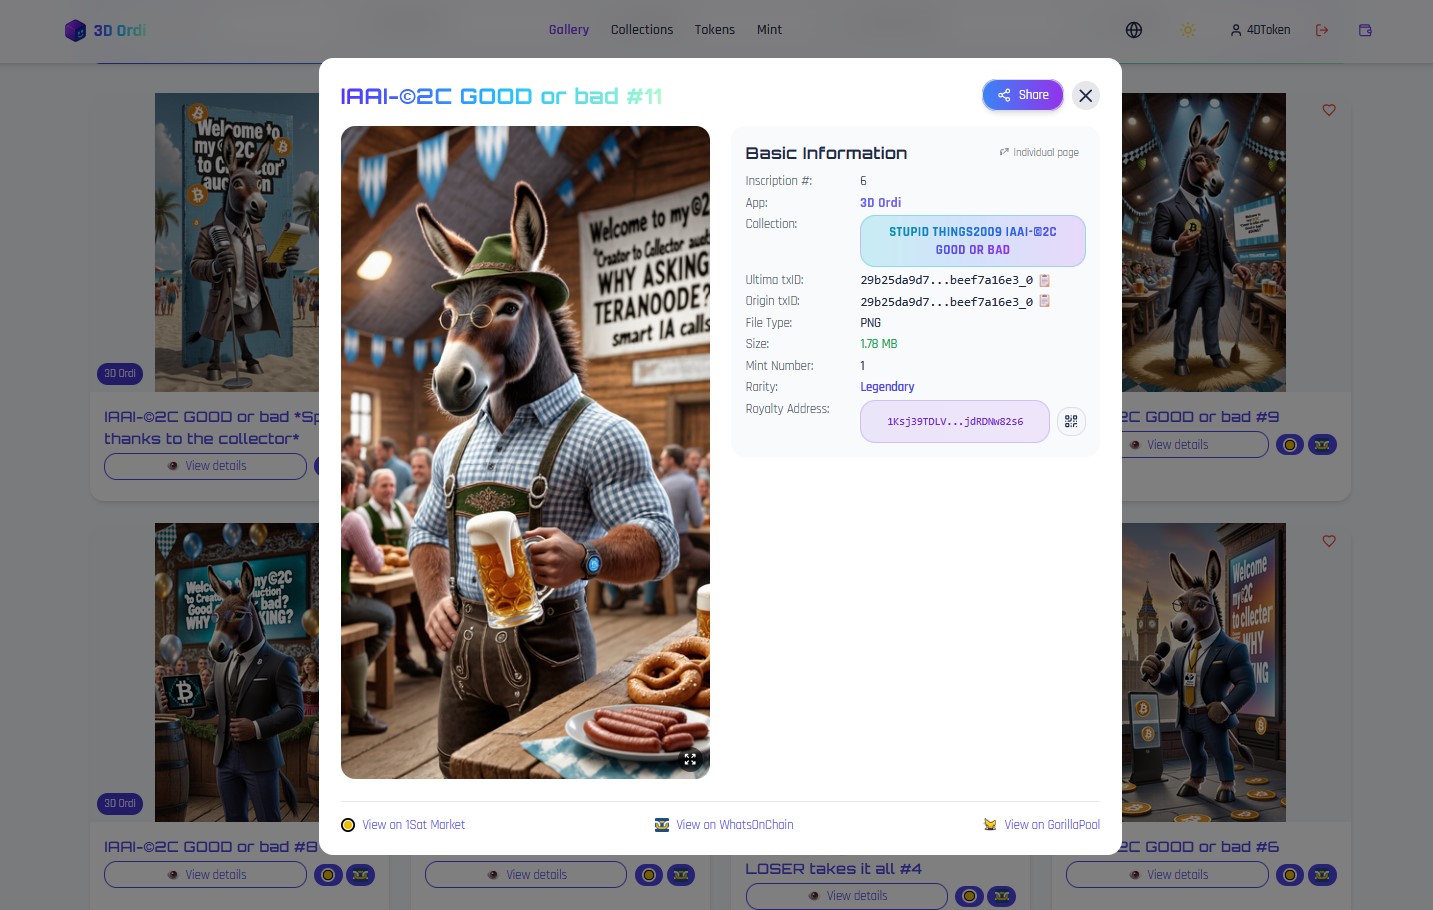Viewport: 1433px width, 910px height.
Task: Open 1Sat Market icon on #6 card
Action: click(x=1290, y=875)
